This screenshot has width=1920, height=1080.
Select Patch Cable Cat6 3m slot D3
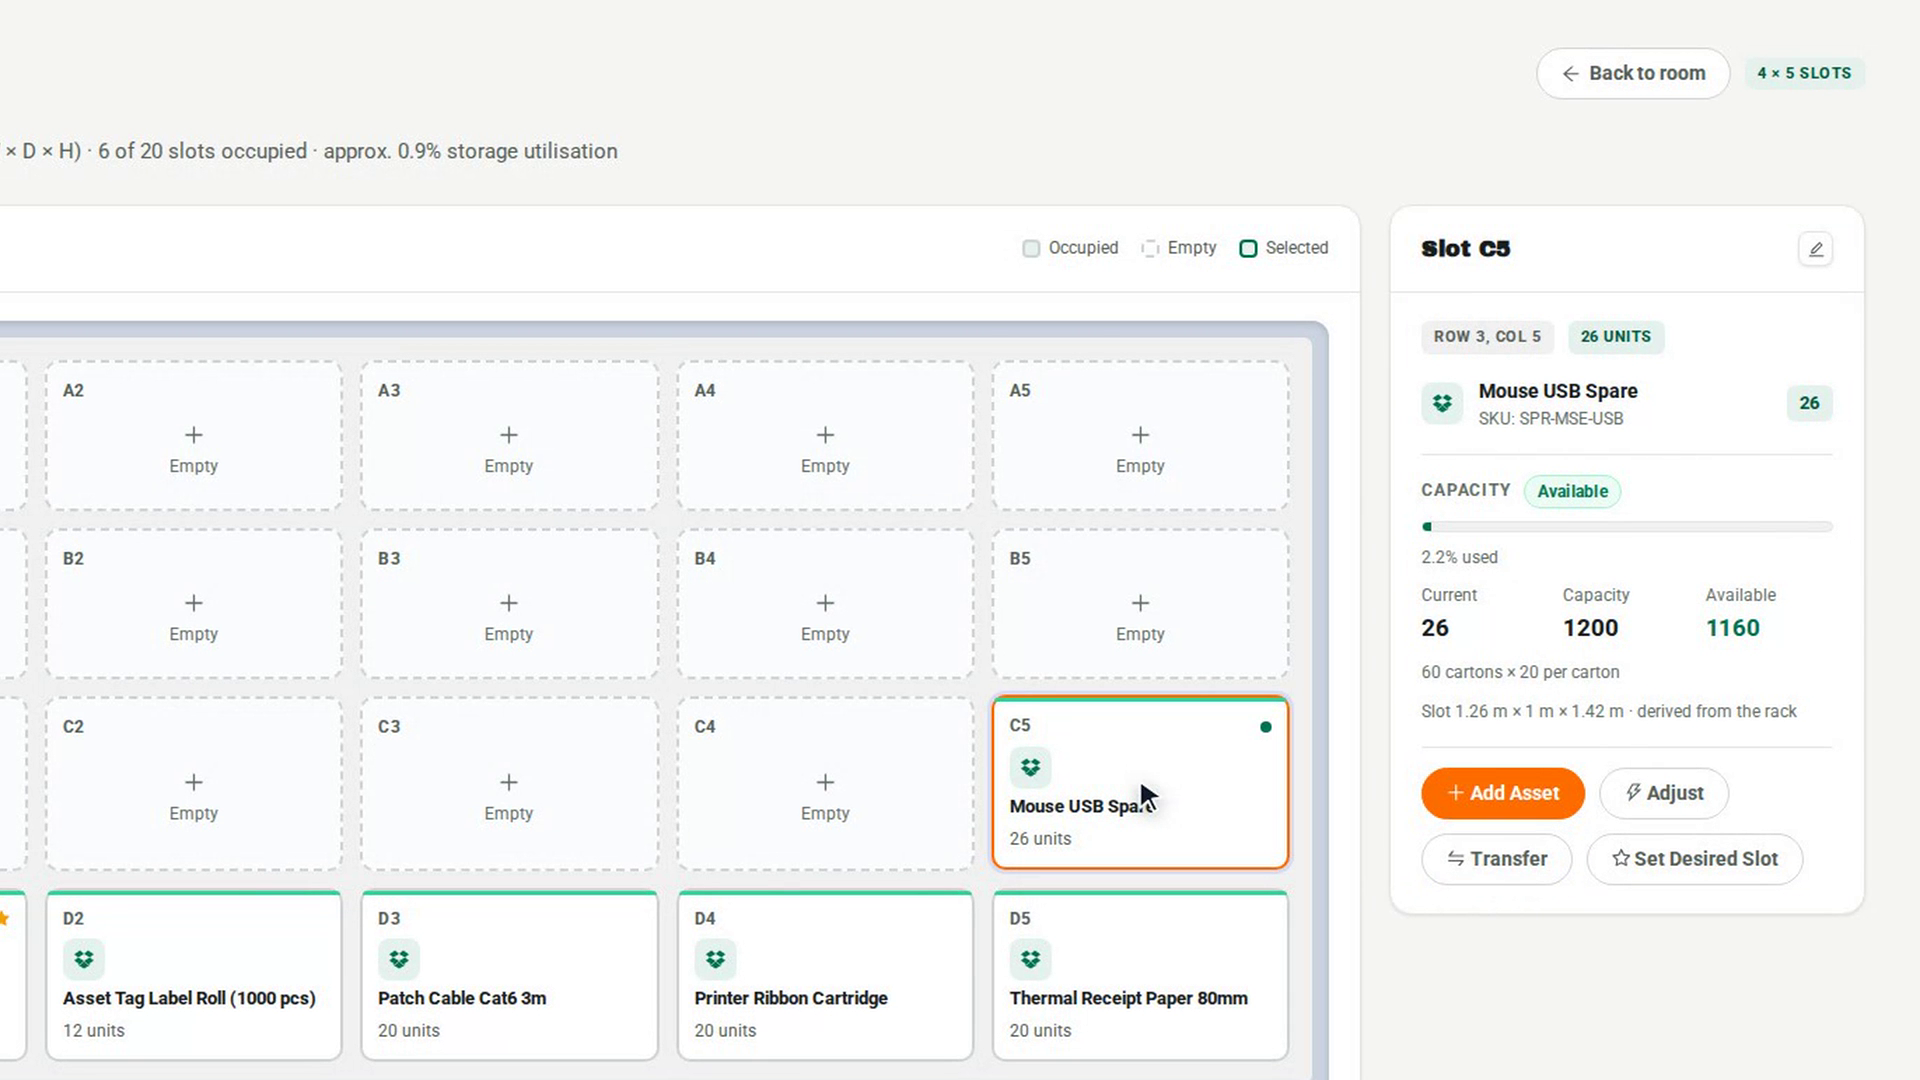click(x=509, y=975)
